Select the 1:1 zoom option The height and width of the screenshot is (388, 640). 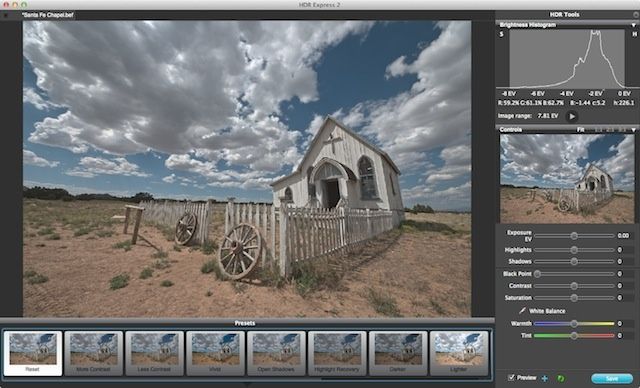(599, 130)
